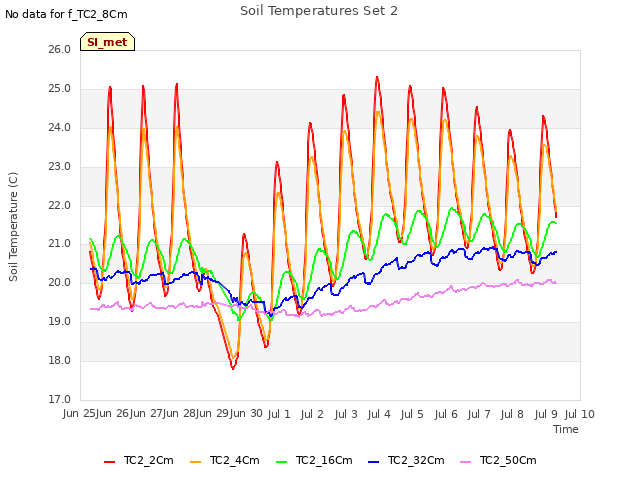Image resolution: width=640 pixels, height=480 pixels.
Task: Select the TC2_2Cm legend entry
Action: coord(139,460)
